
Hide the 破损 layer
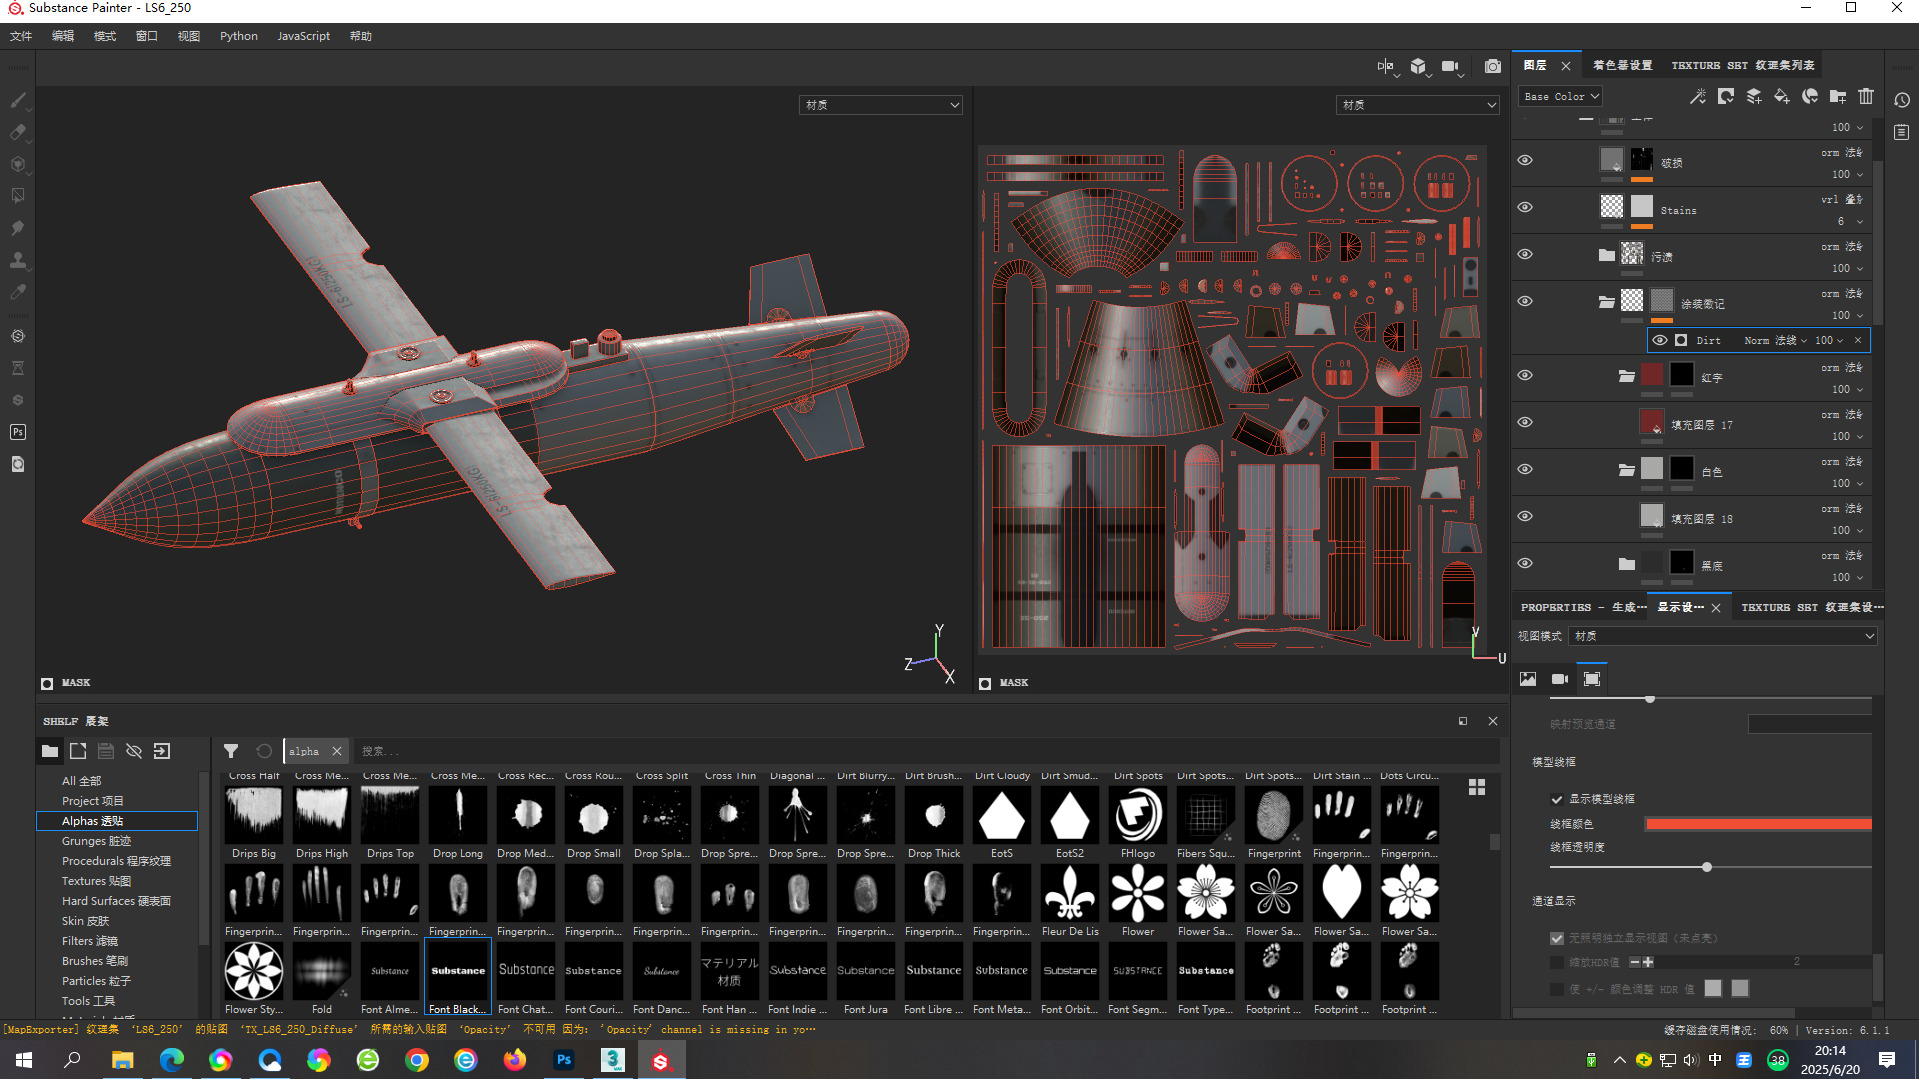pos(1525,160)
